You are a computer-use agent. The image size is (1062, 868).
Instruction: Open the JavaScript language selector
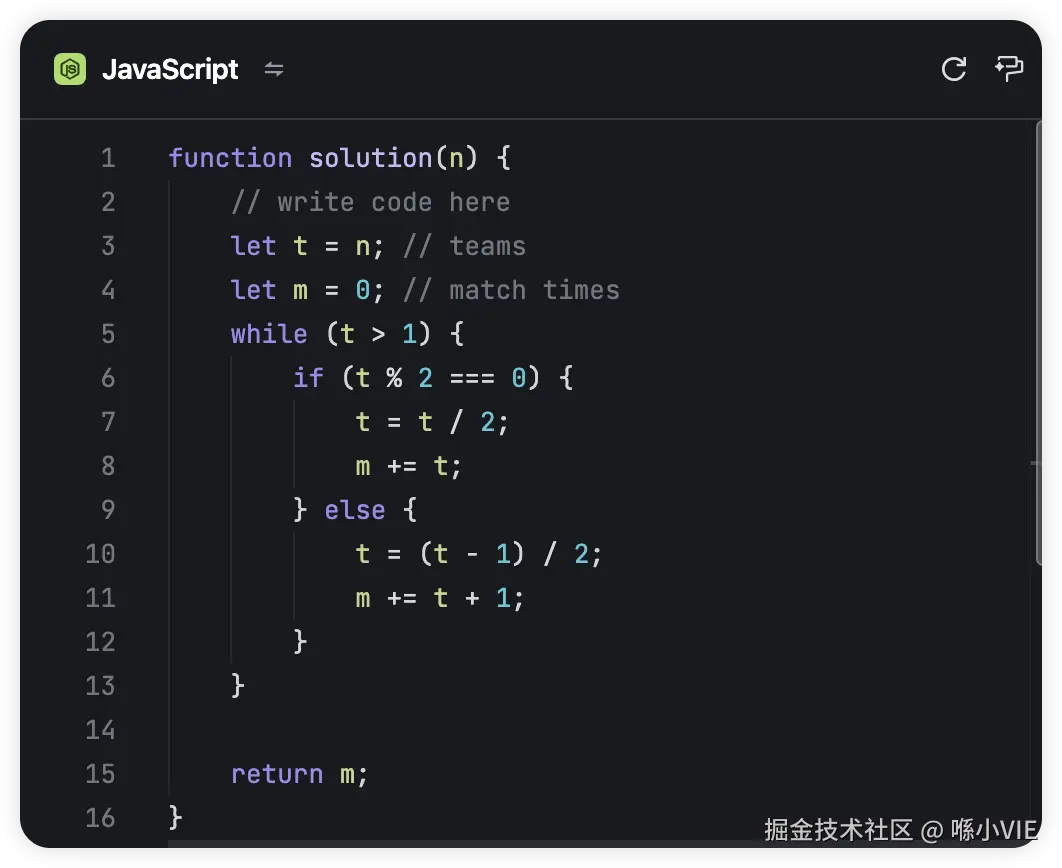tap(170, 69)
